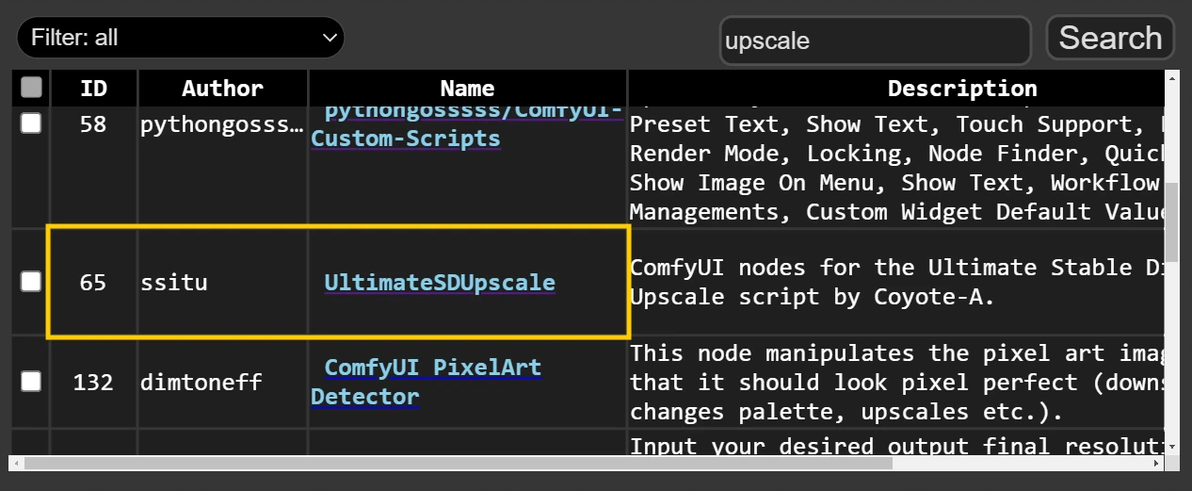1192x491 pixels.
Task: Open the "Filter: all" dropdown
Action: click(180, 38)
